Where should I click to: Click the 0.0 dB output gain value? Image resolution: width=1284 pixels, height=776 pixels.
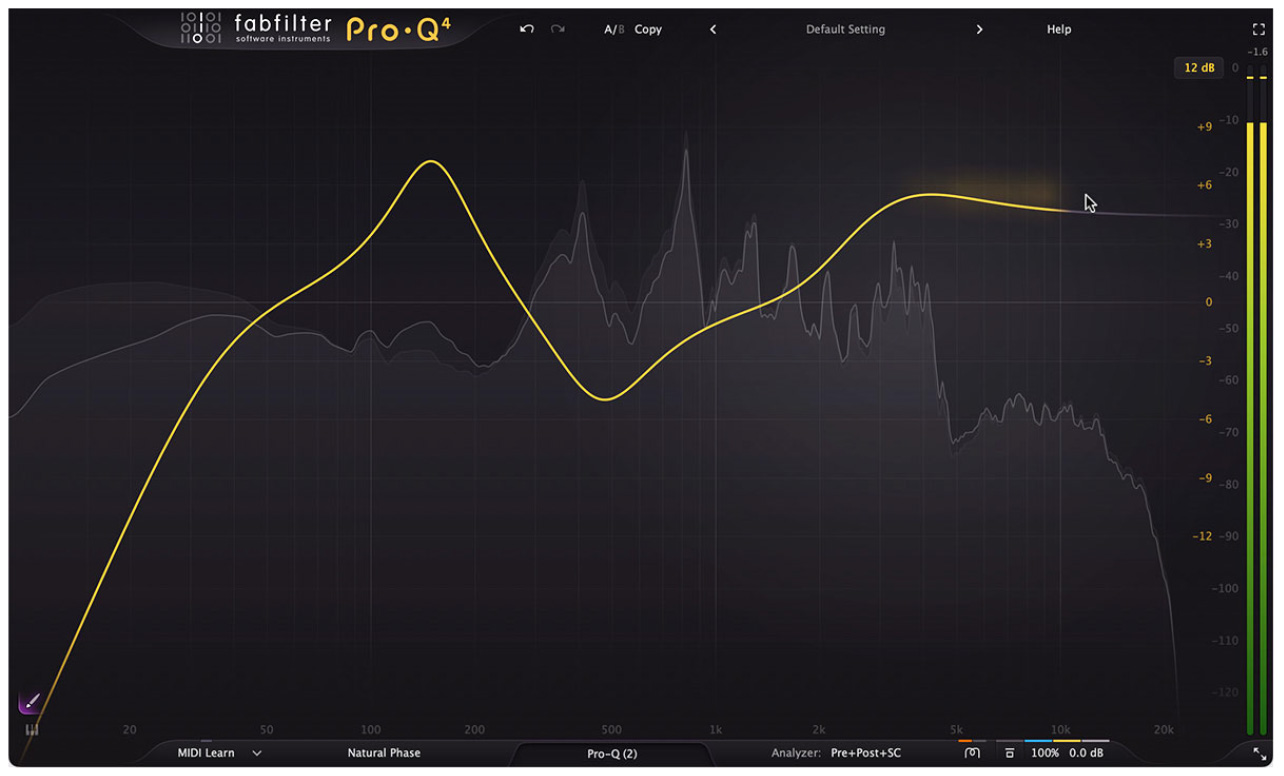(1086, 753)
